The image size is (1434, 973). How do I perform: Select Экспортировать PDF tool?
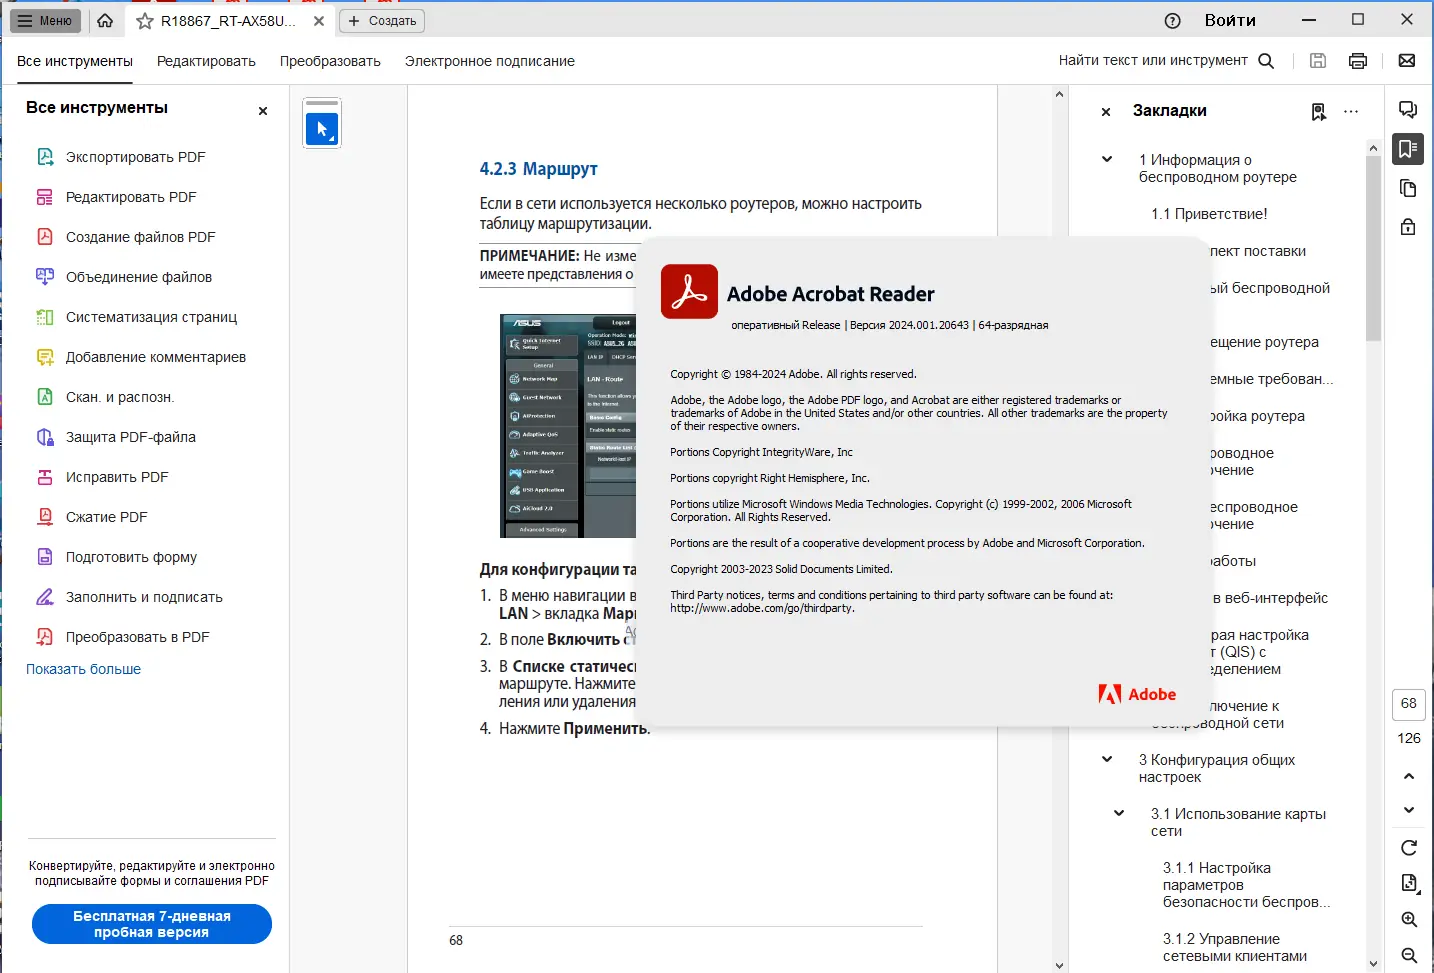136,157
